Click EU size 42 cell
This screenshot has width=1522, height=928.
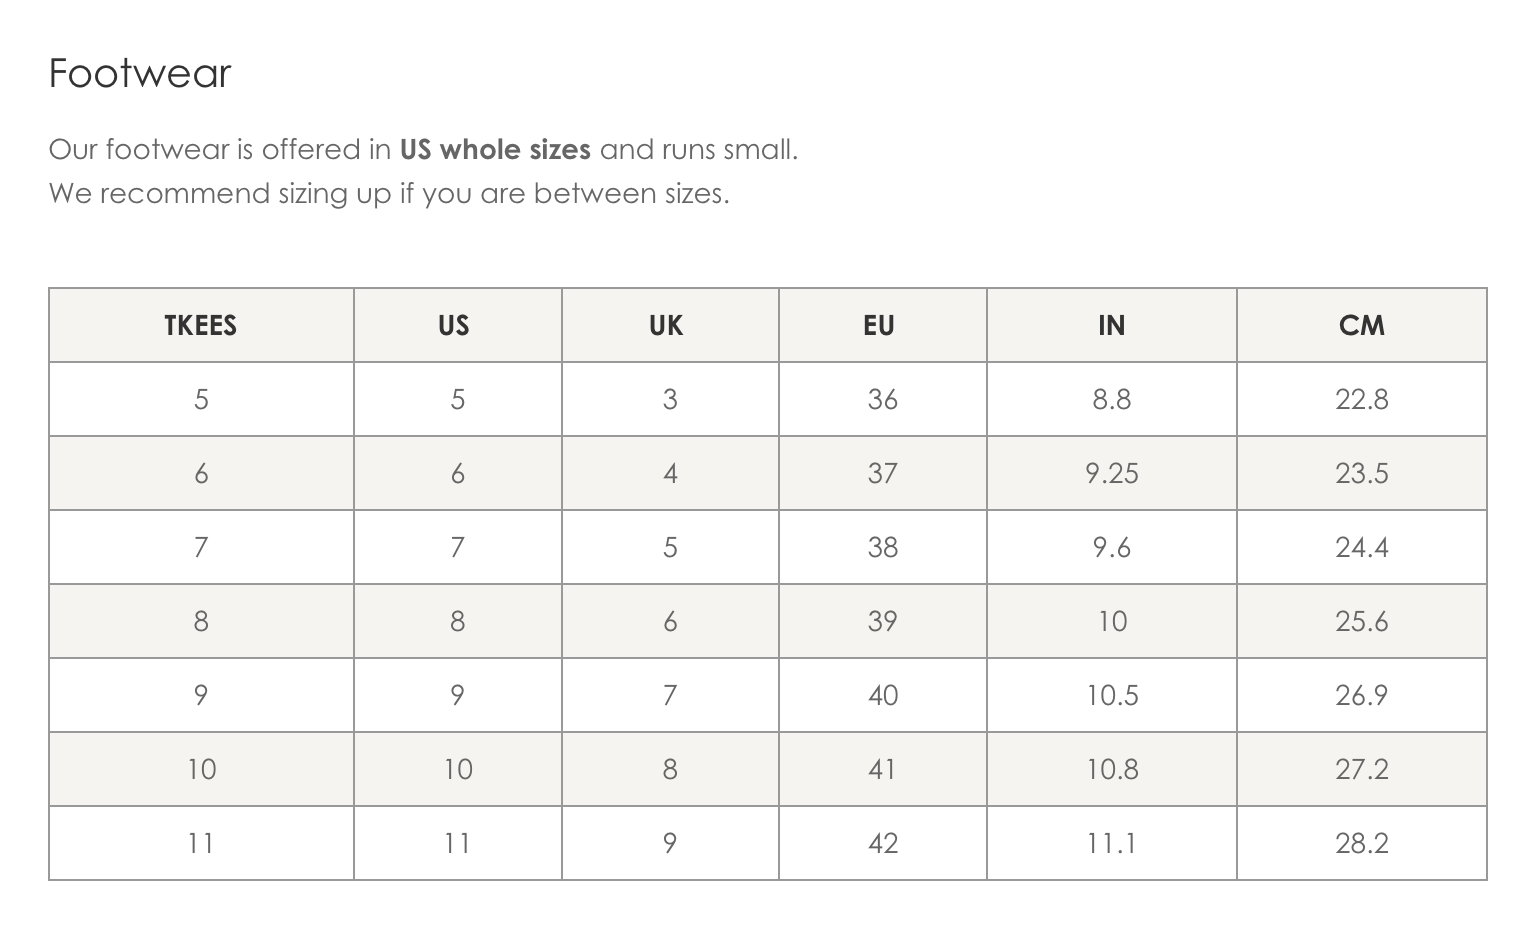883,843
